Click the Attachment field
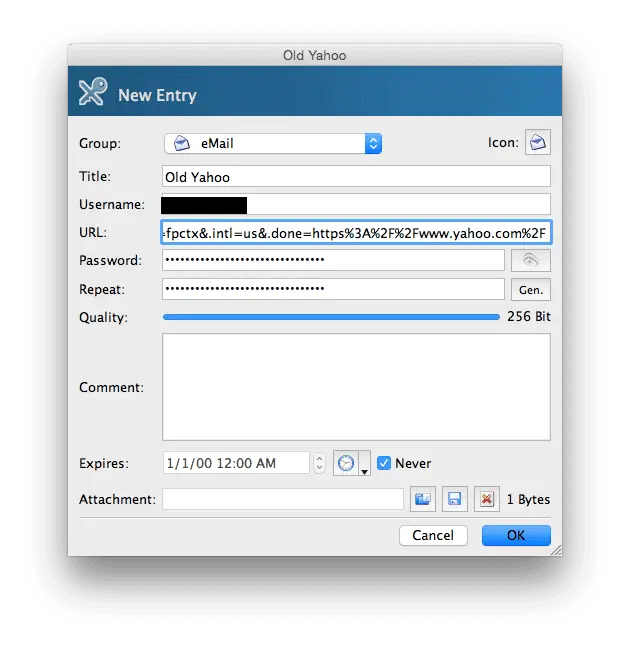Viewport: 630px width, 648px height. [x=283, y=499]
